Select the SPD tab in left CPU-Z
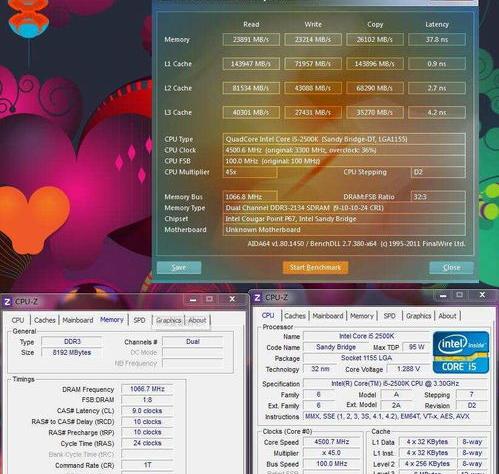This screenshot has width=499, height=474. coord(139,320)
